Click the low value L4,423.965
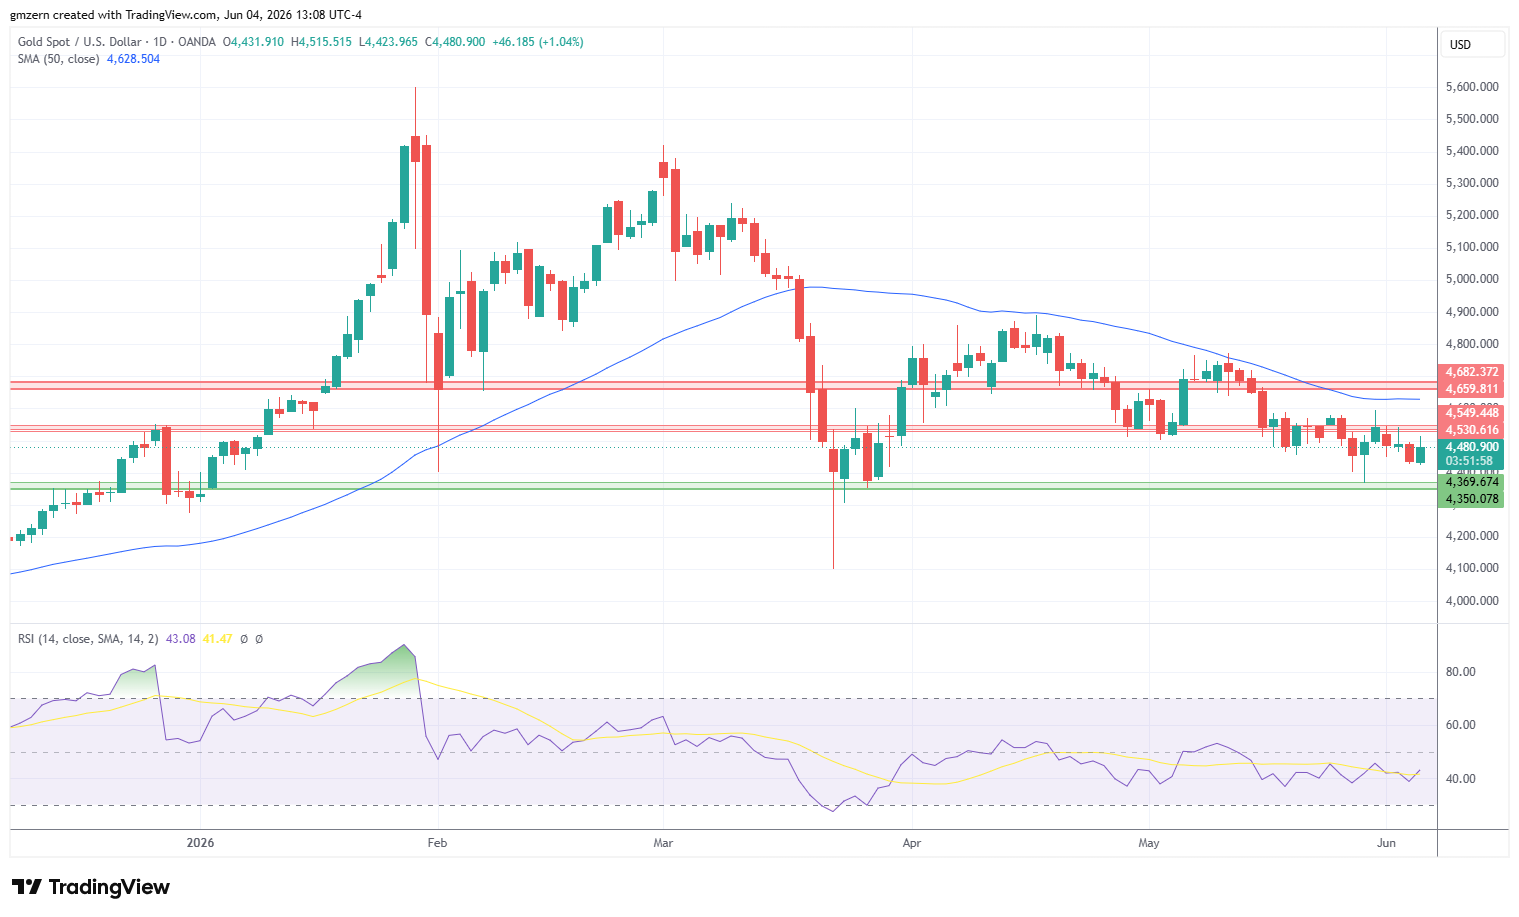1519x917 pixels. click(388, 42)
